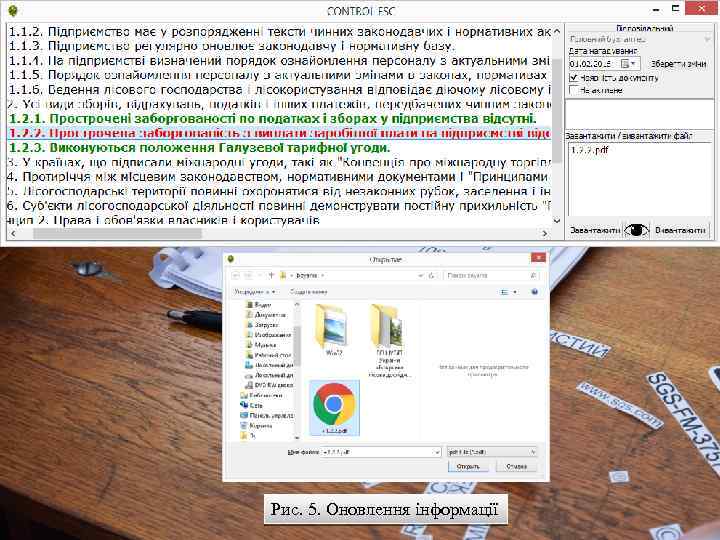This screenshot has width=720, height=540.
Task: Select red criterion 1.2.2 row
Action: [x=279, y=133]
